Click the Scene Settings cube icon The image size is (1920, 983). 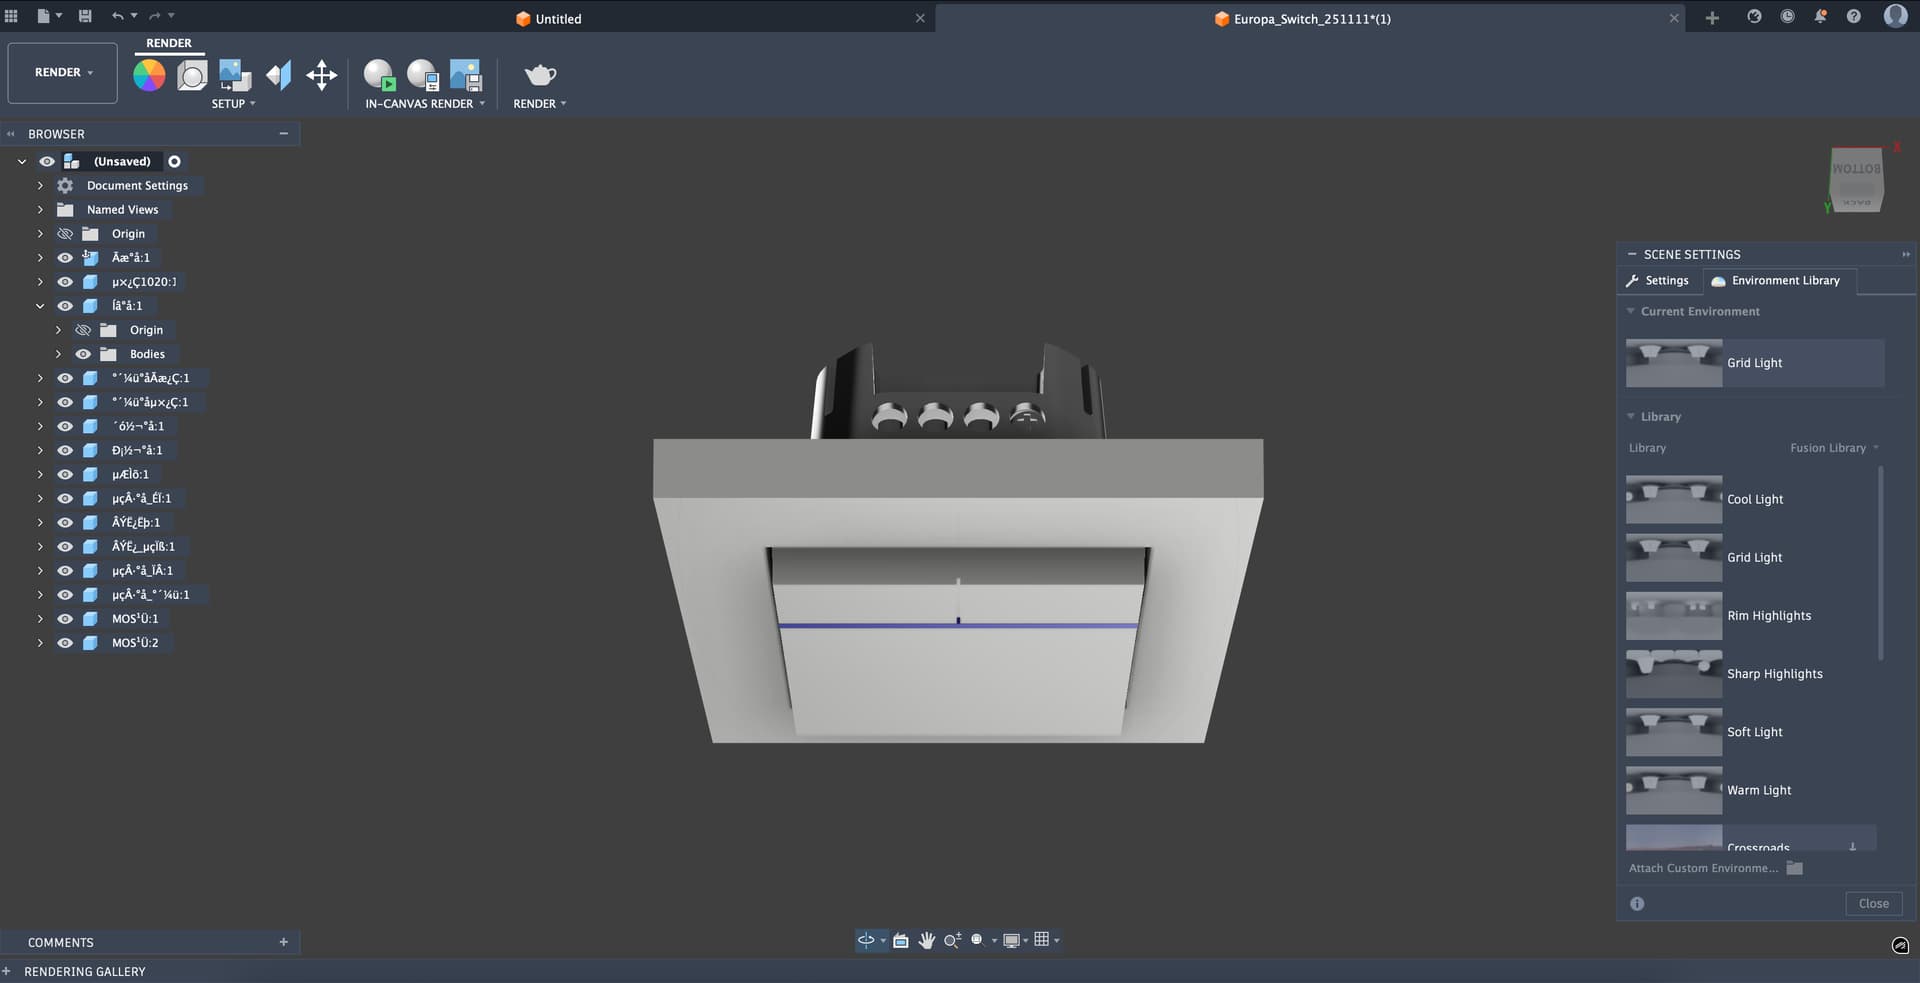click(x=192, y=75)
